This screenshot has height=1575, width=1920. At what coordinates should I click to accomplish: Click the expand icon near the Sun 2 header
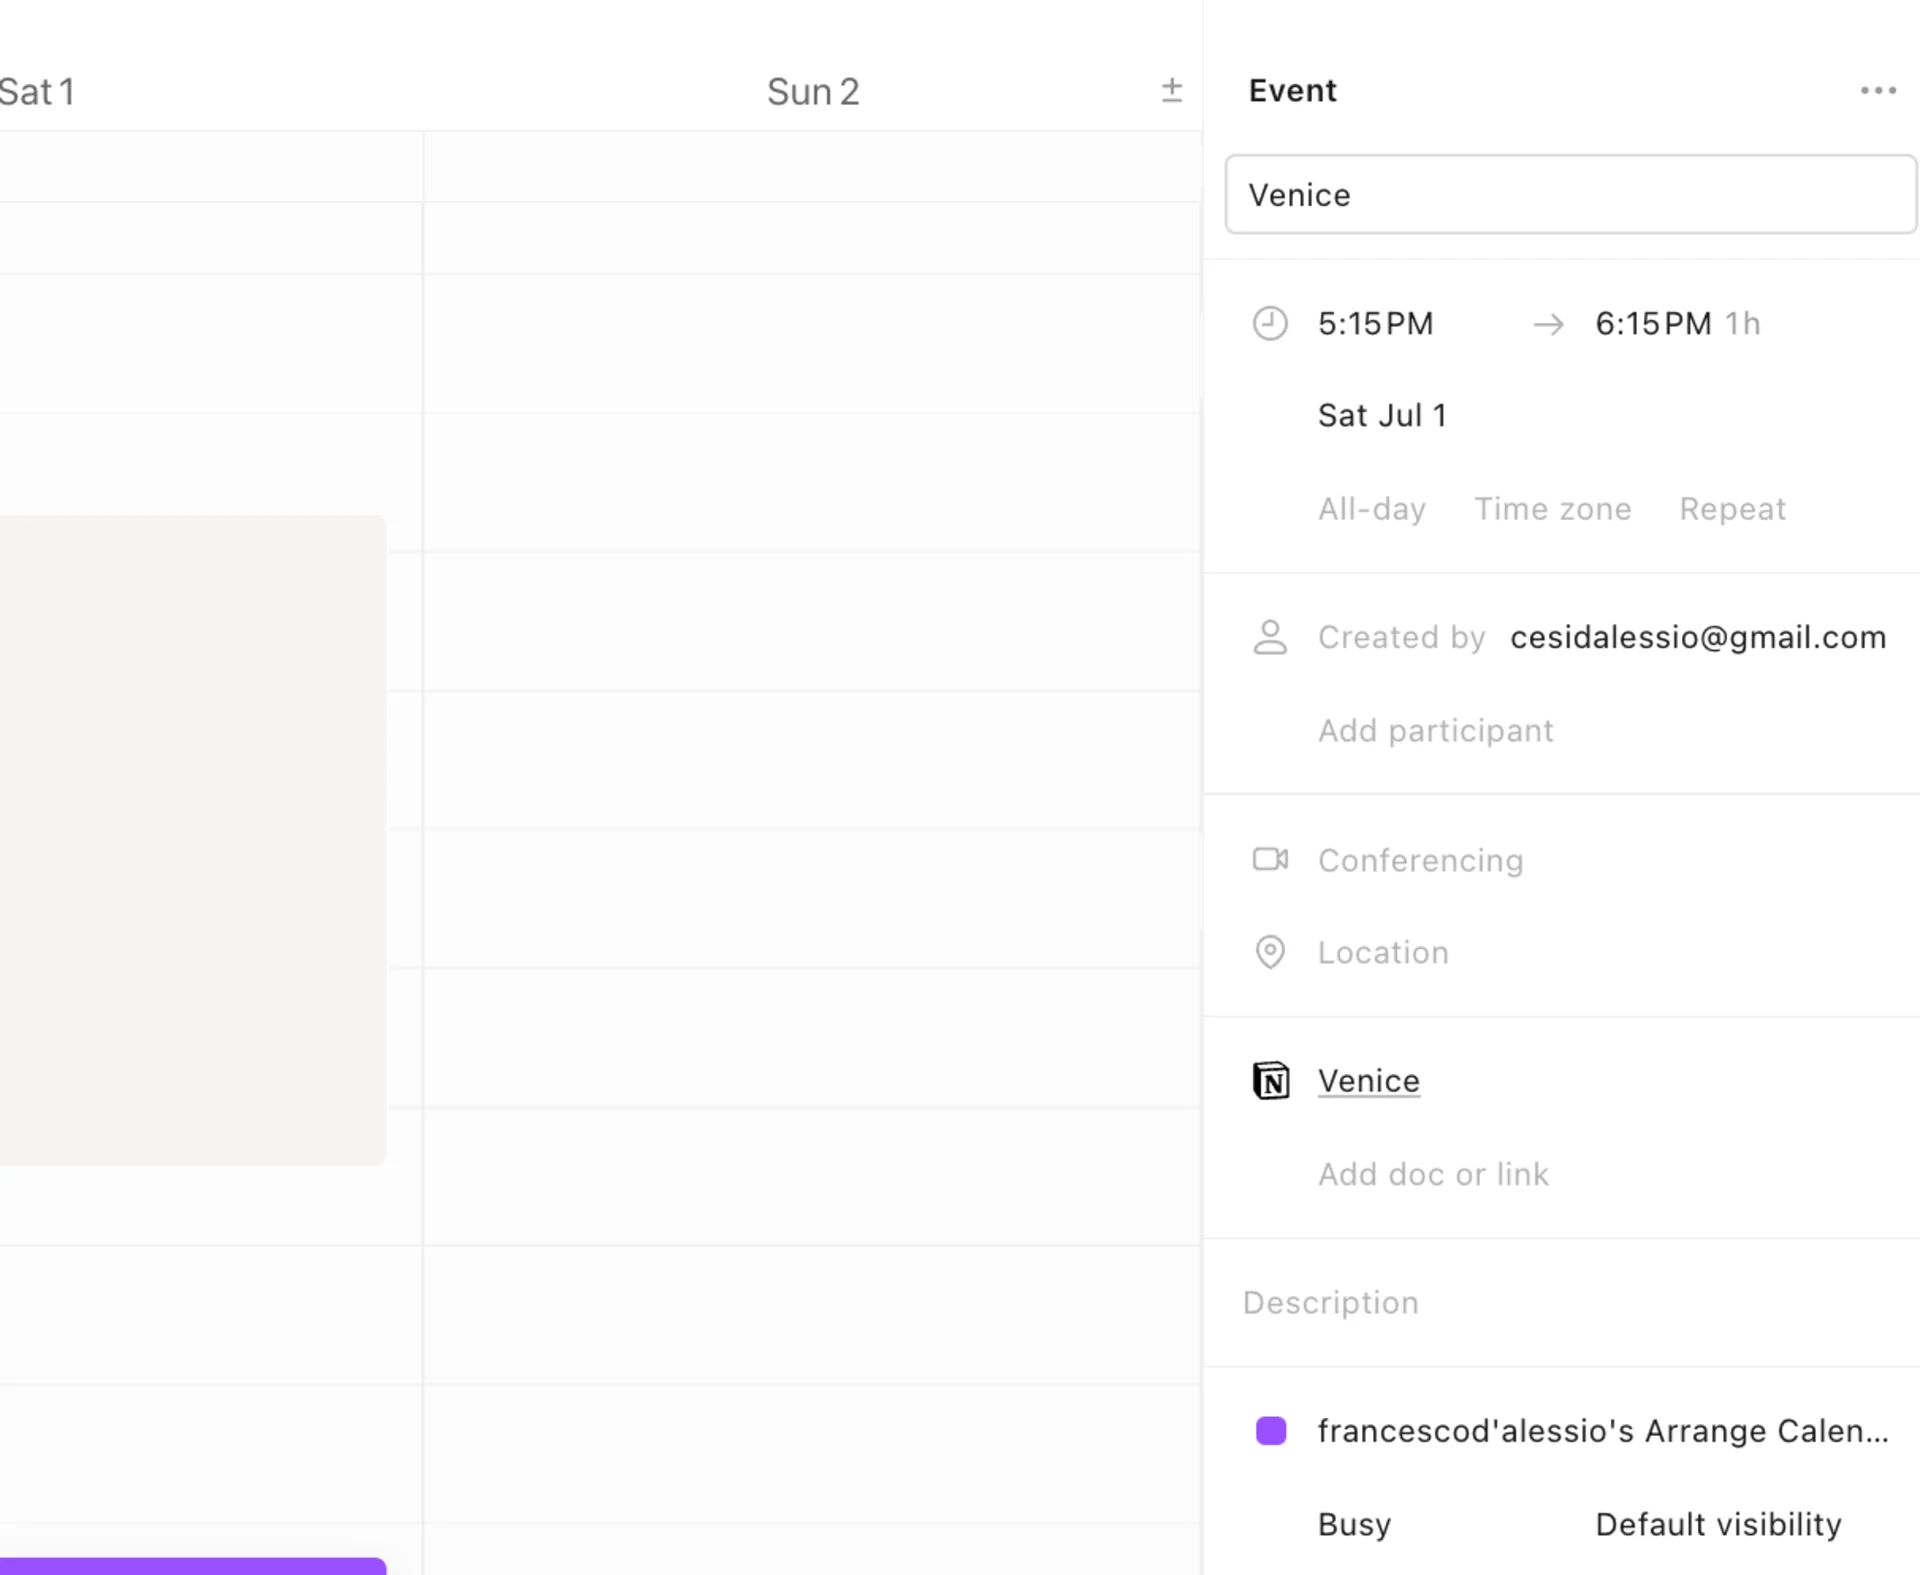(x=1172, y=90)
